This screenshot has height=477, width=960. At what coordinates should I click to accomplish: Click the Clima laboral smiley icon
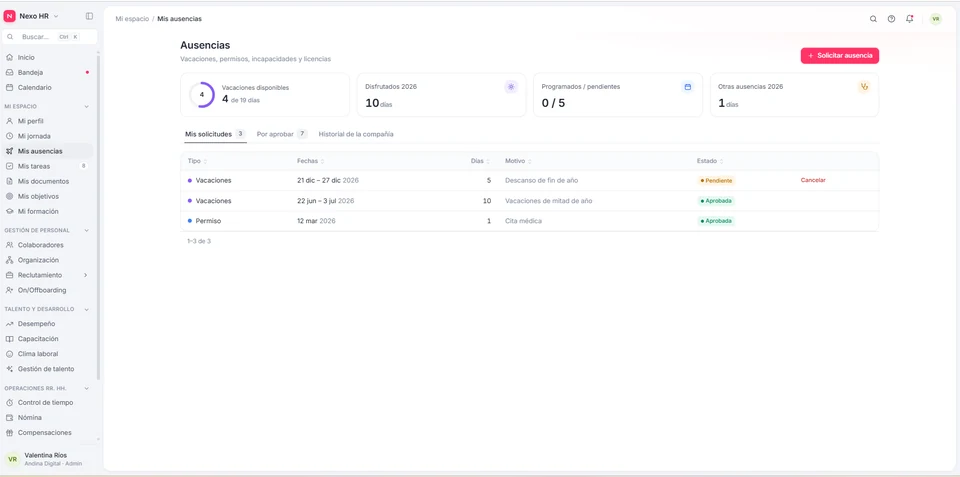(x=9, y=354)
